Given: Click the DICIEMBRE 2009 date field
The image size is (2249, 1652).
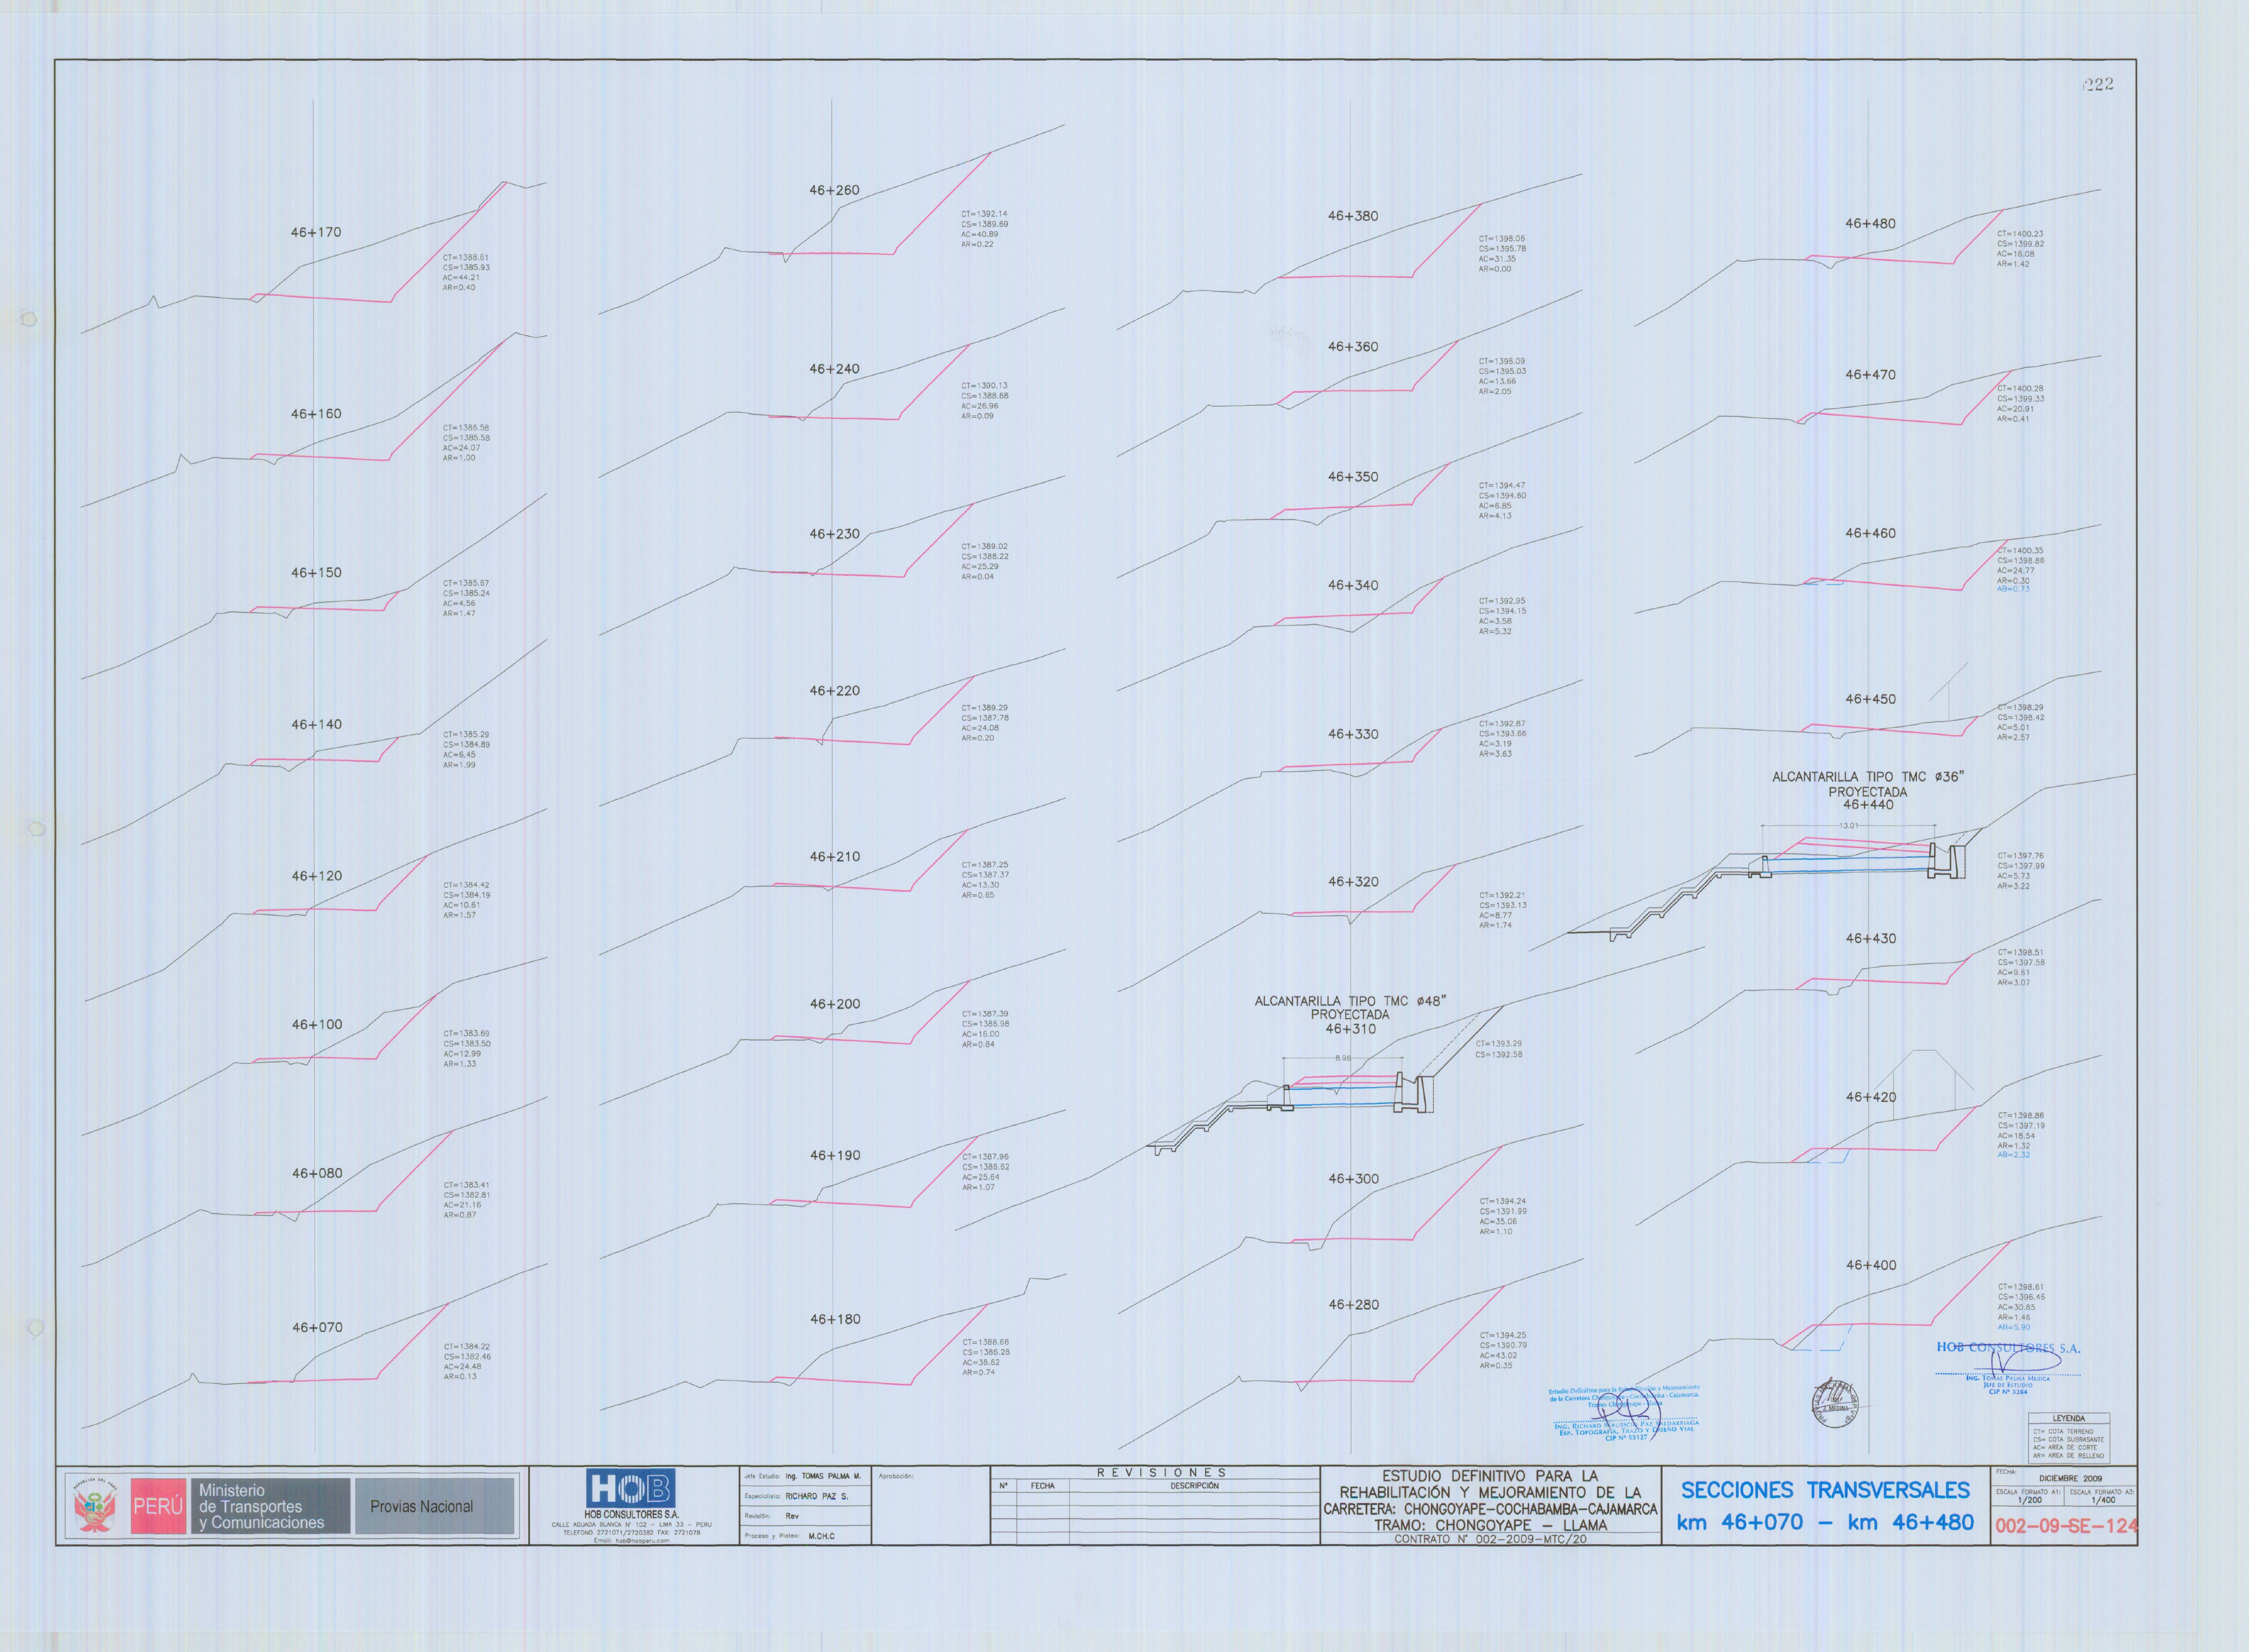Looking at the screenshot, I should pyautogui.click(x=2070, y=1478).
